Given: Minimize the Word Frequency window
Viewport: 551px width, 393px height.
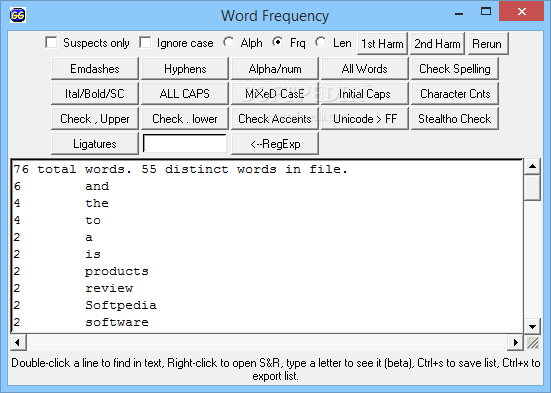Looking at the screenshot, I should [x=459, y=13].
